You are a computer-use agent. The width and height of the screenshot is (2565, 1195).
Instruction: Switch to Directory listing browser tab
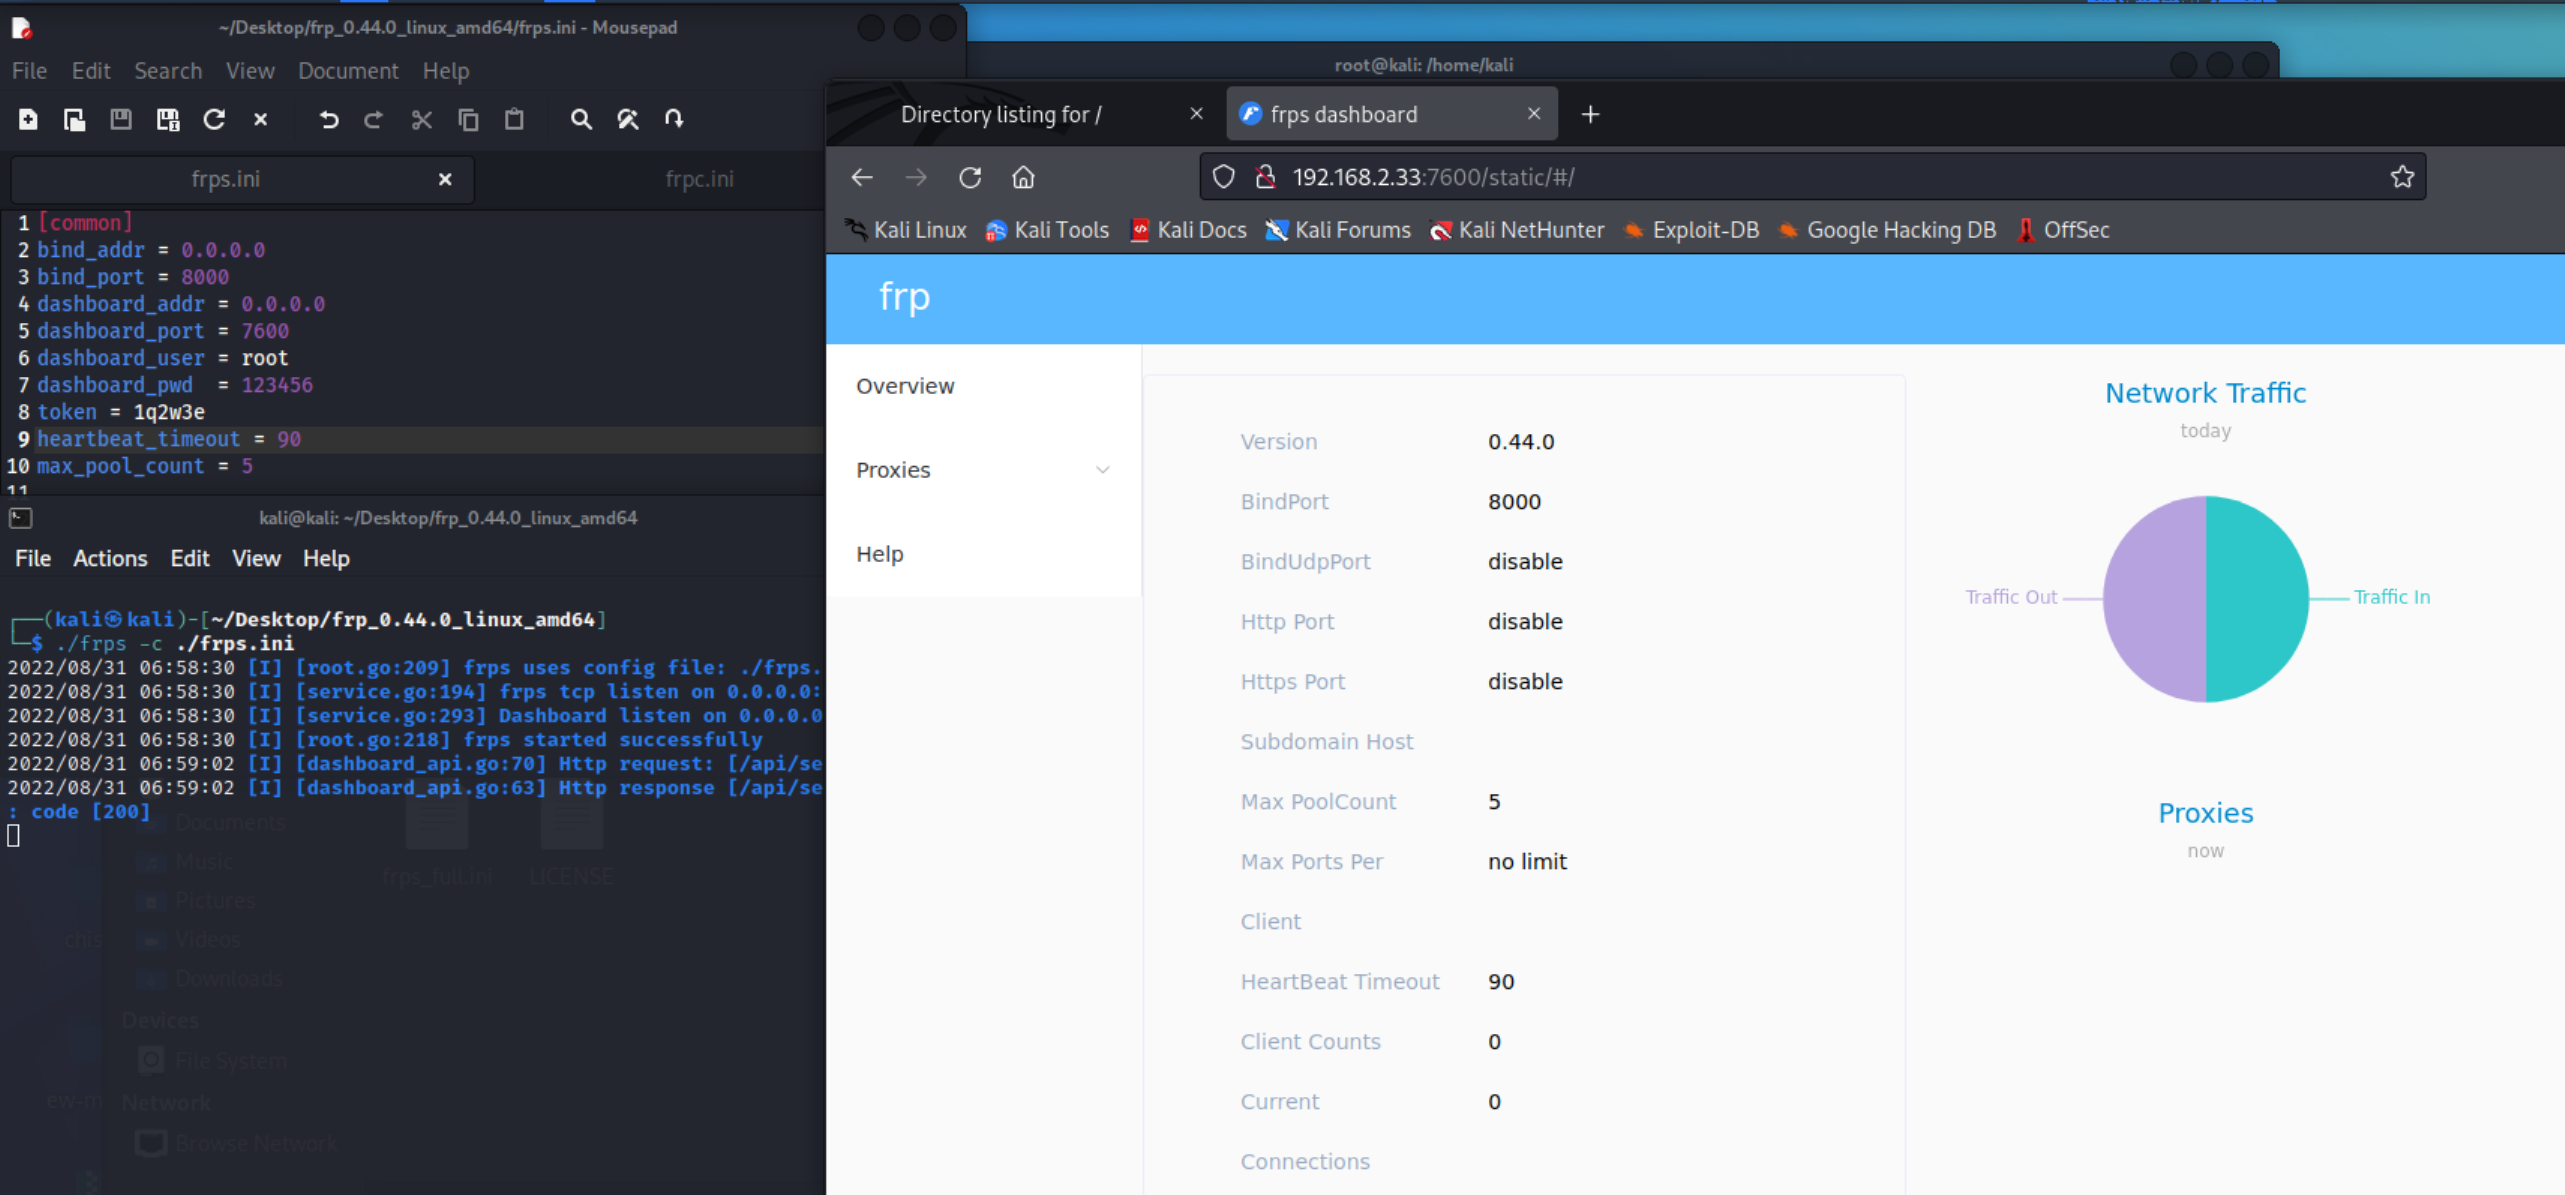[x=1001, y=114]
